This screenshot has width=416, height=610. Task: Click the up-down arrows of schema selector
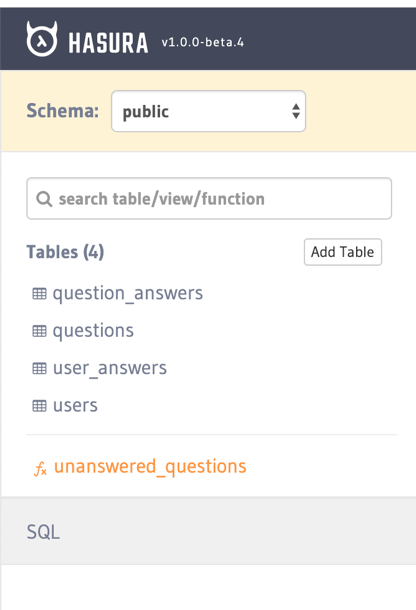(296, 111)
